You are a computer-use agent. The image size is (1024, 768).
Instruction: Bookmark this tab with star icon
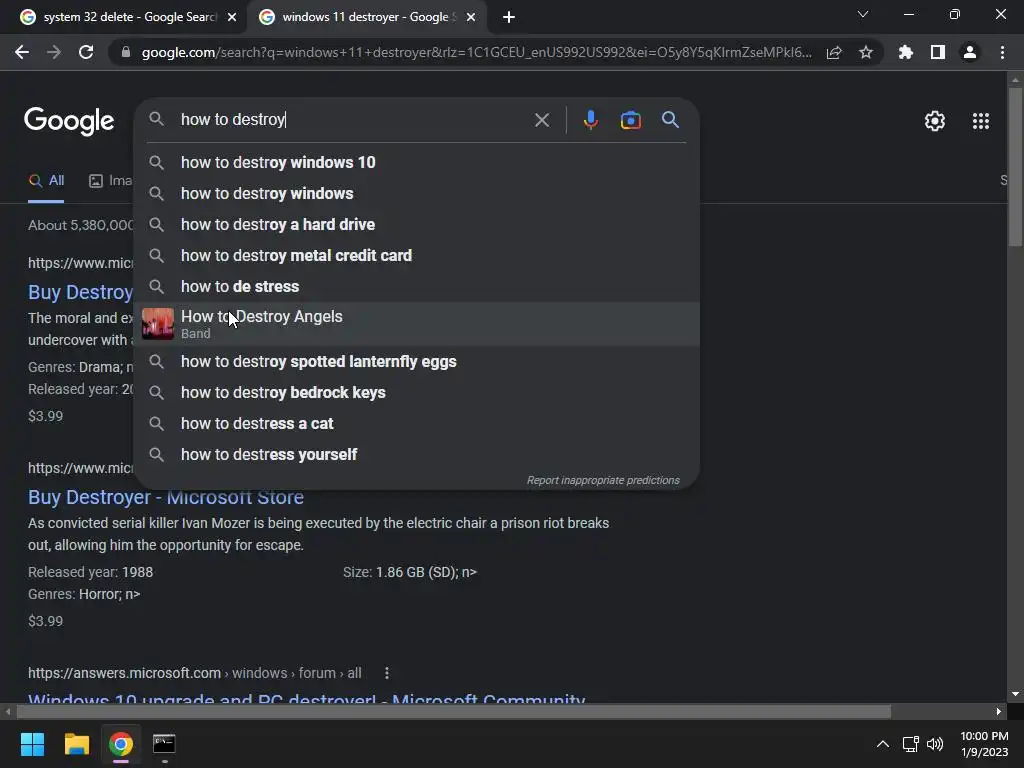point(866,52)
